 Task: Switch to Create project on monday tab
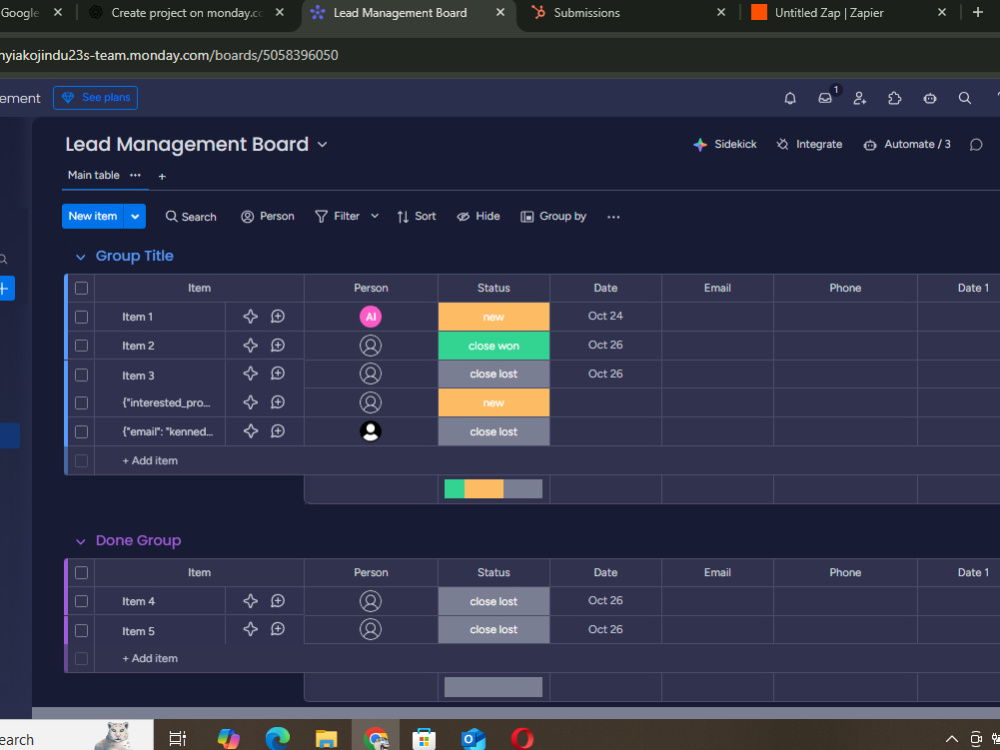click(187, 13)
